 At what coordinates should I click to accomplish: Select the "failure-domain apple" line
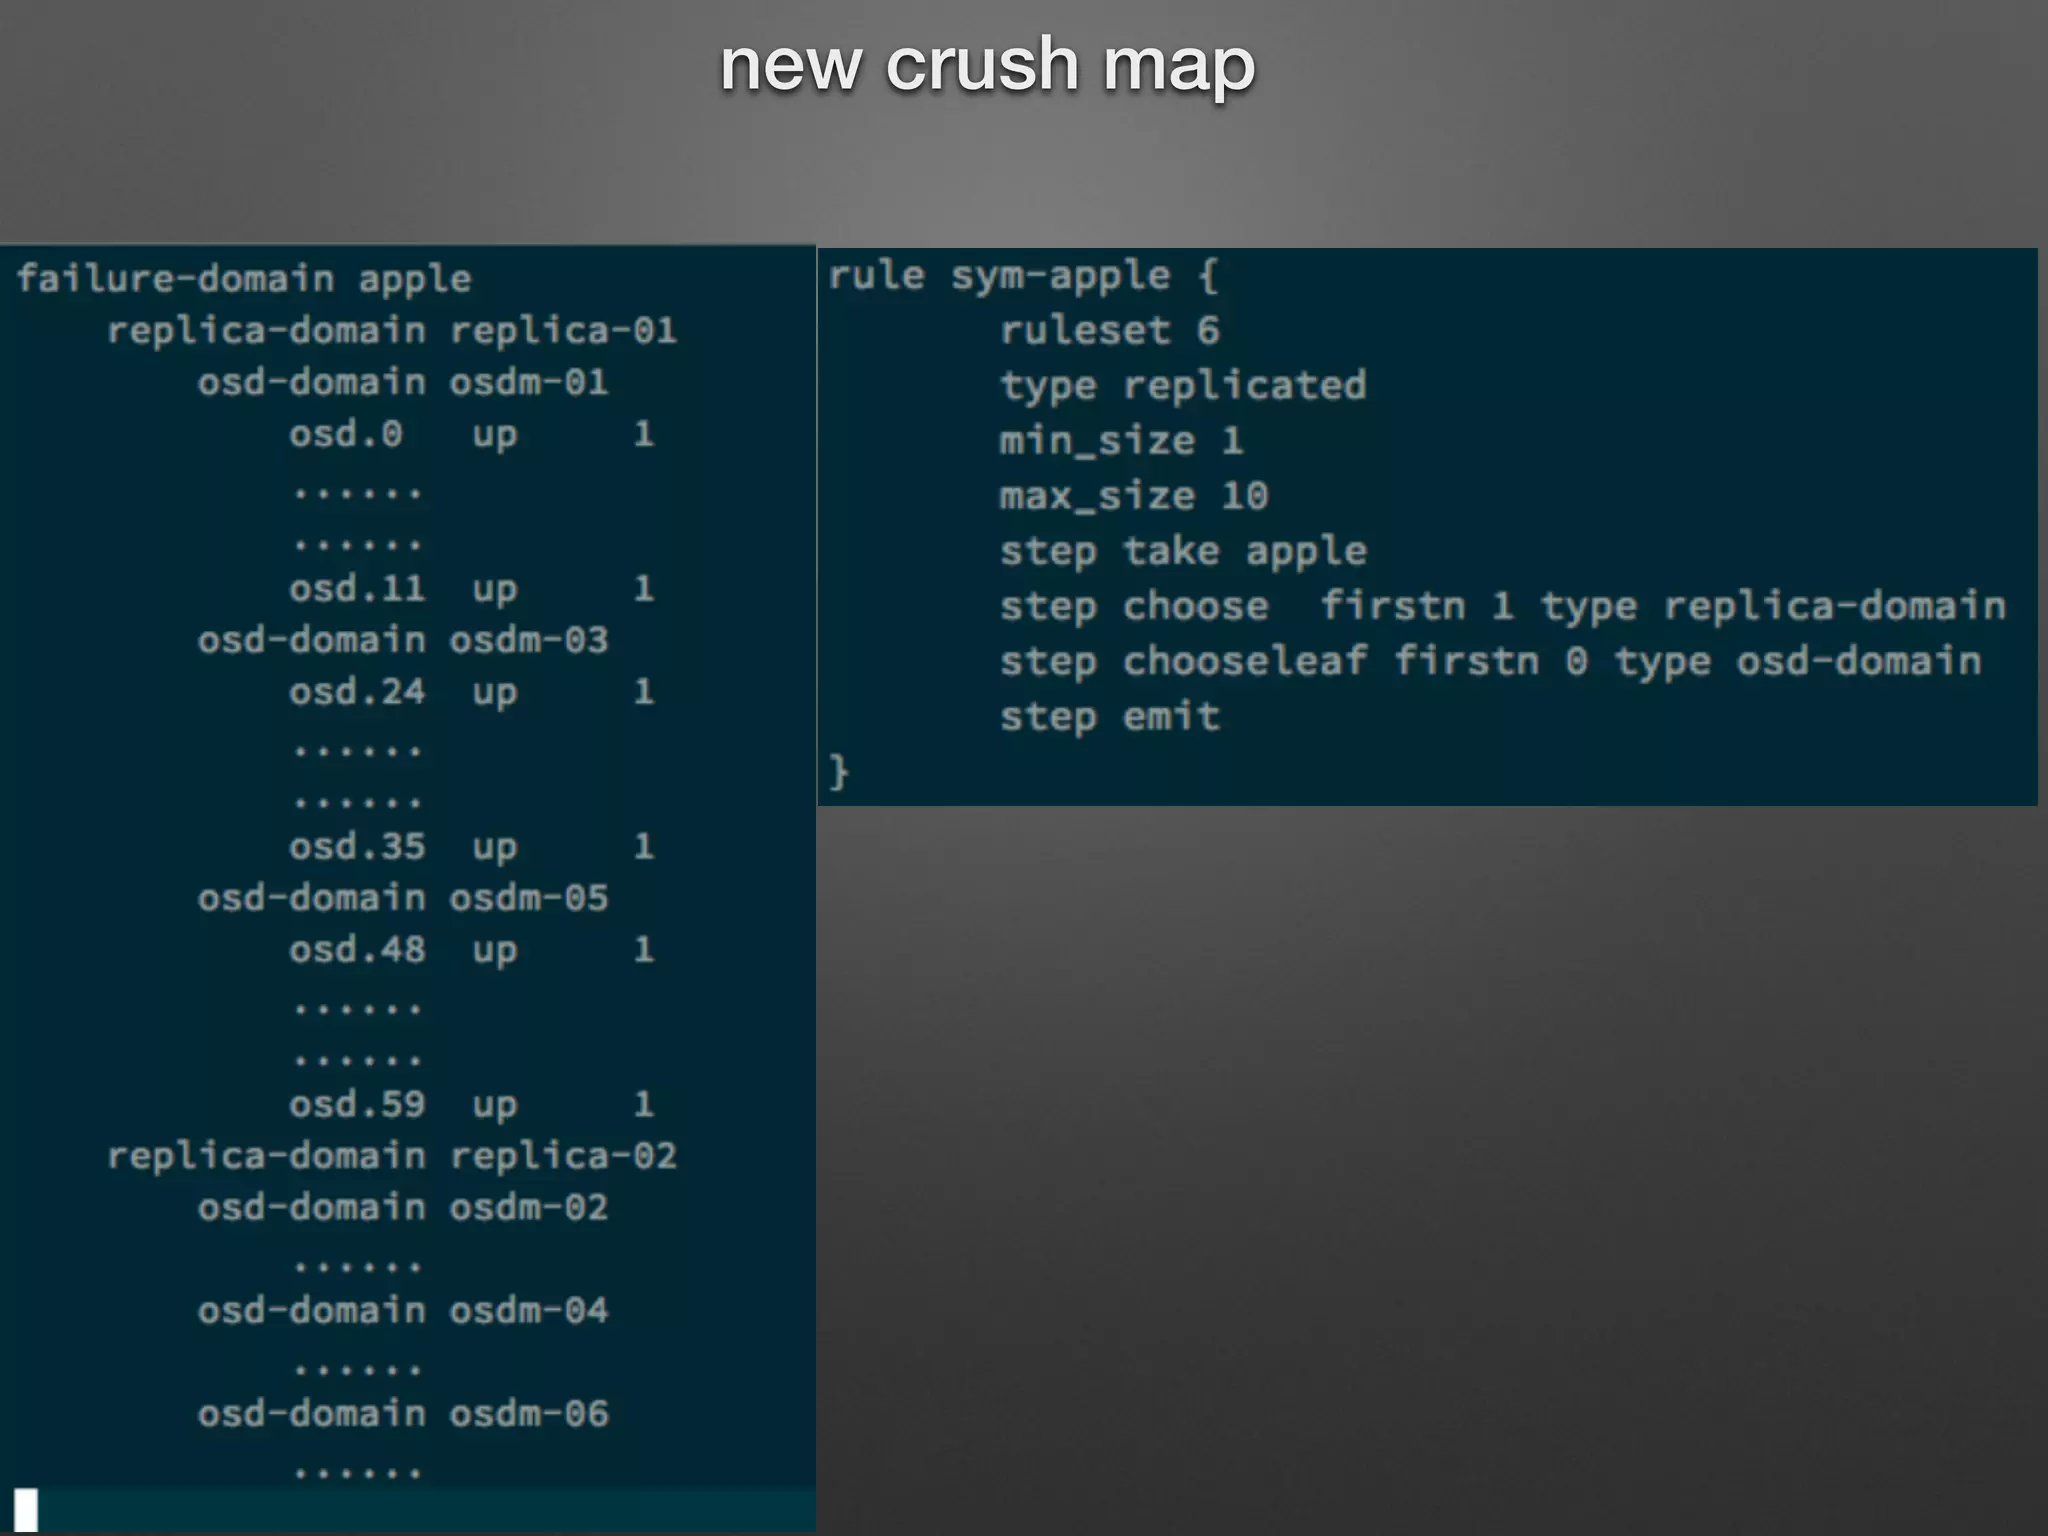click(244, 279)
